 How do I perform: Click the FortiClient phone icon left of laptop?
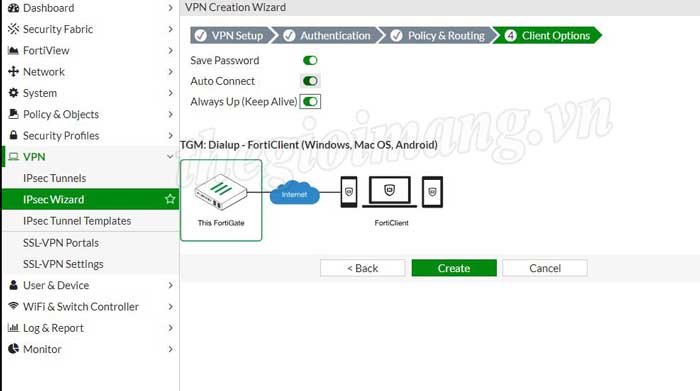click(349, 192)
